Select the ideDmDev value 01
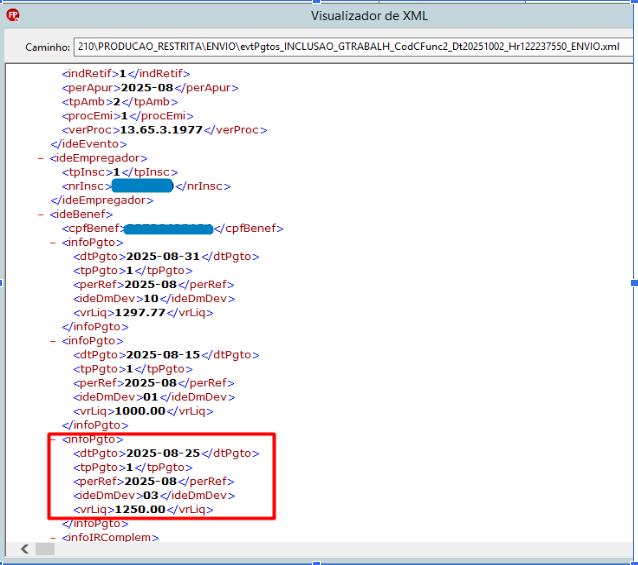 (x=151, y=397)
